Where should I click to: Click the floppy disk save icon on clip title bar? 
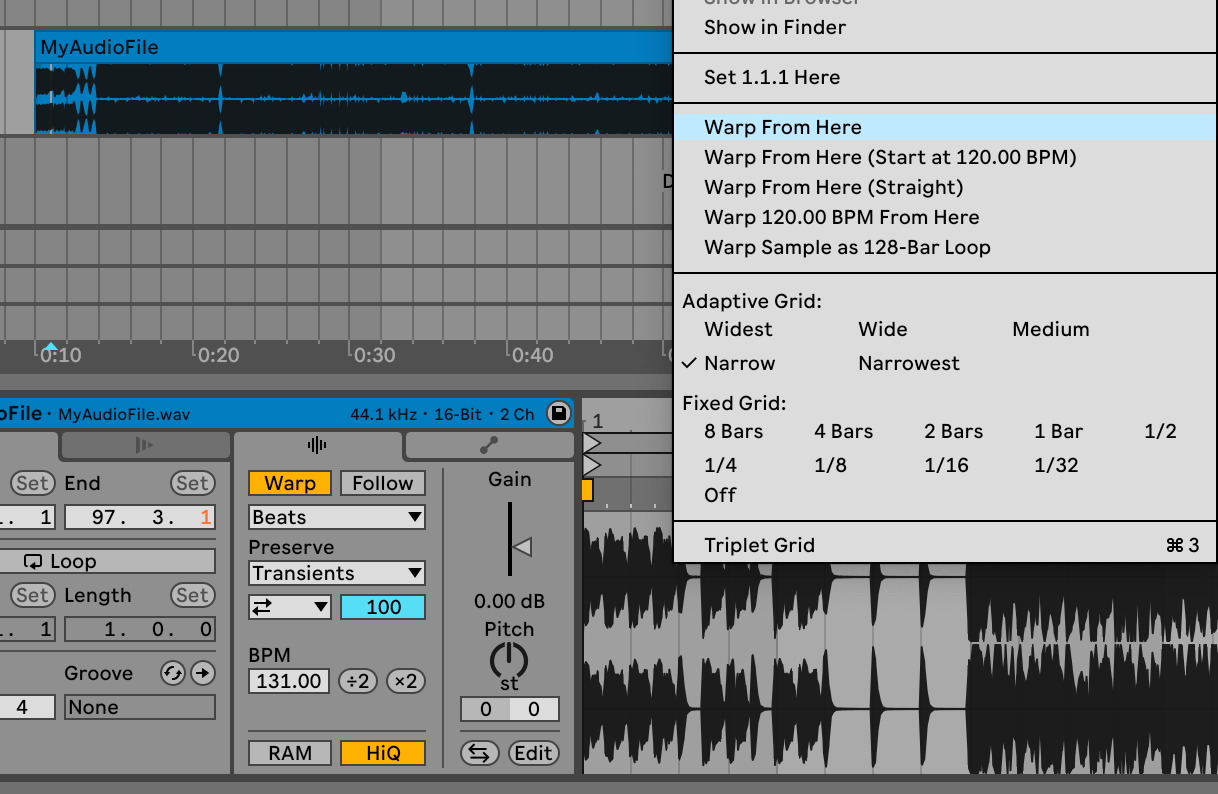558,413
